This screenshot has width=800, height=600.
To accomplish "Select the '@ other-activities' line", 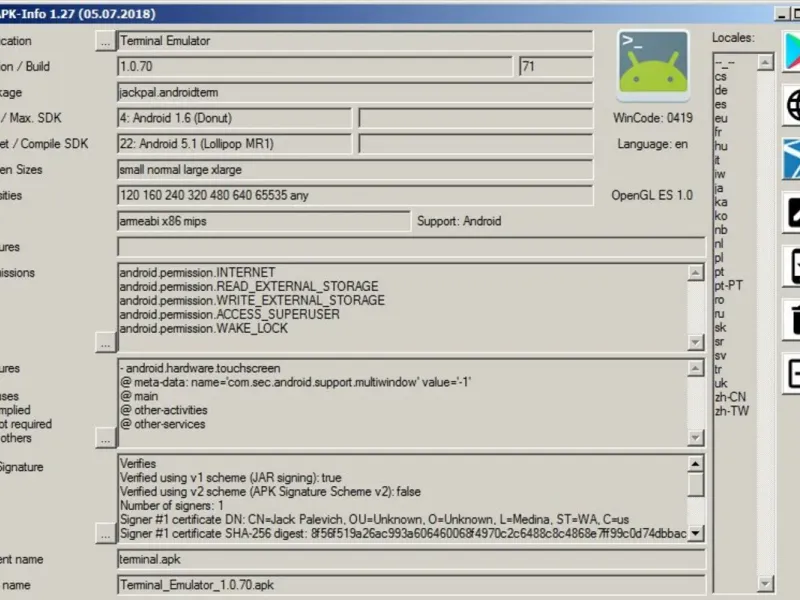I will (164, 410).
